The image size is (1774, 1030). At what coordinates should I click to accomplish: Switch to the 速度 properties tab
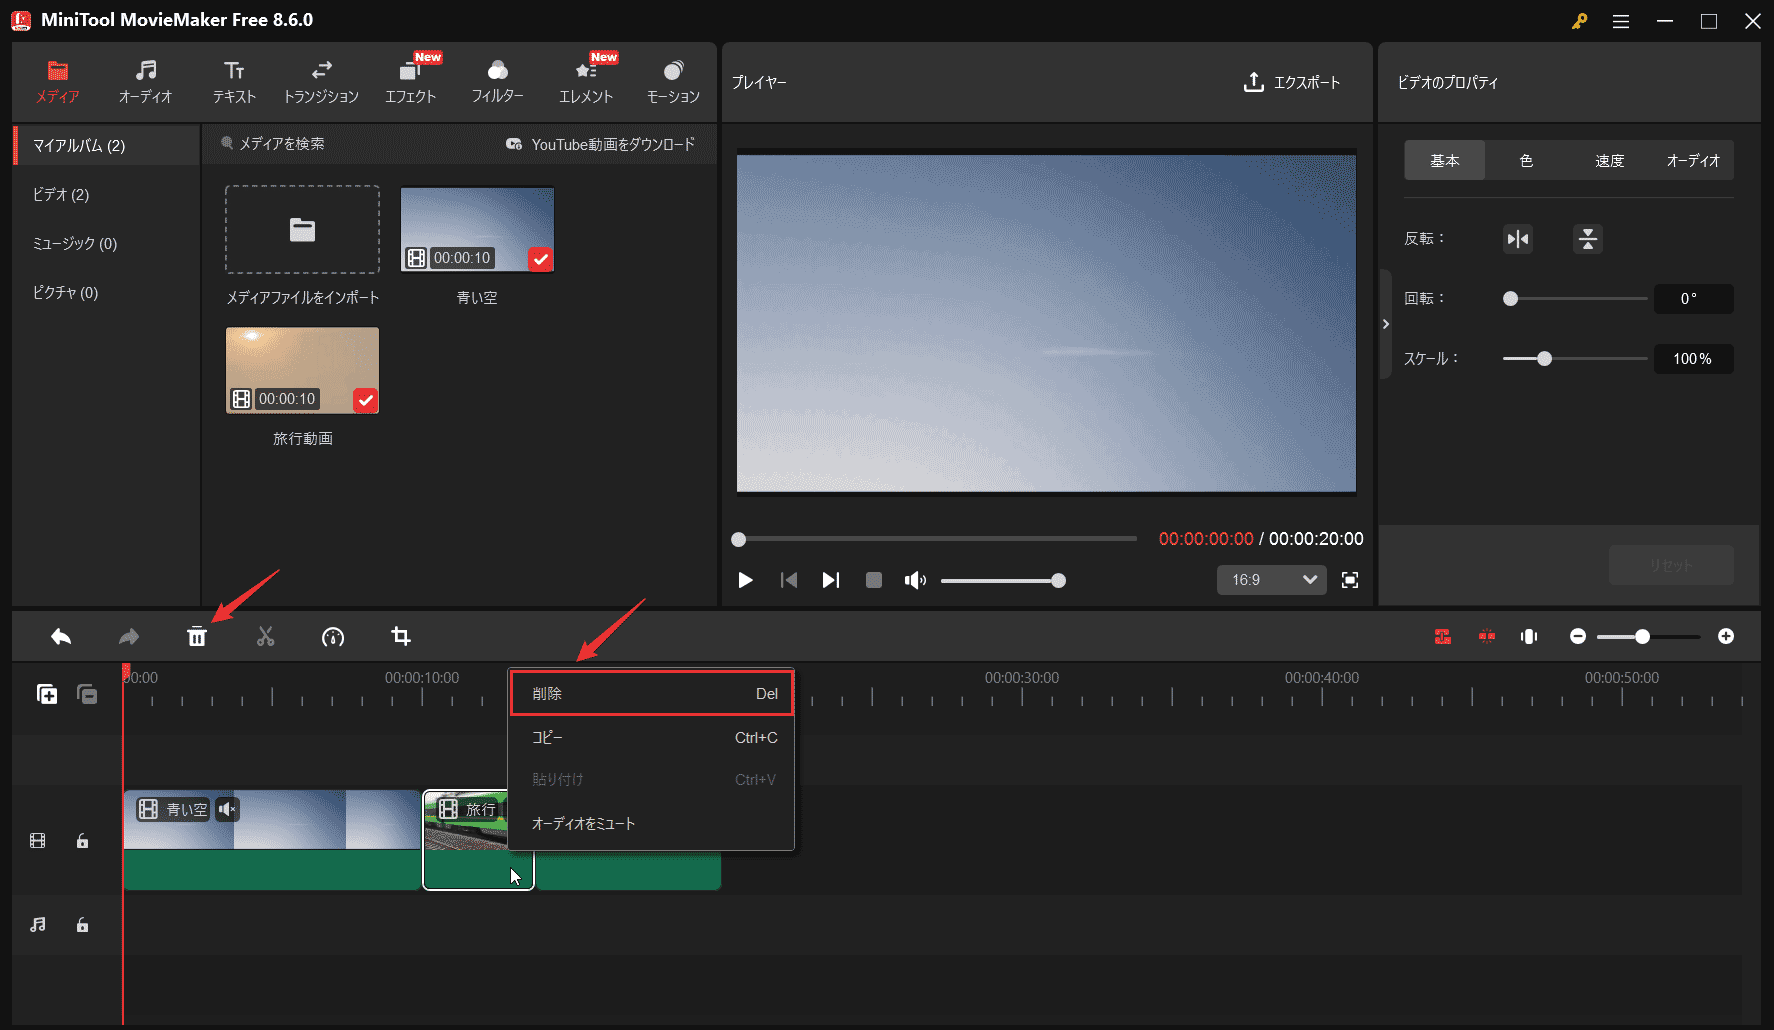pos(1610,160)
